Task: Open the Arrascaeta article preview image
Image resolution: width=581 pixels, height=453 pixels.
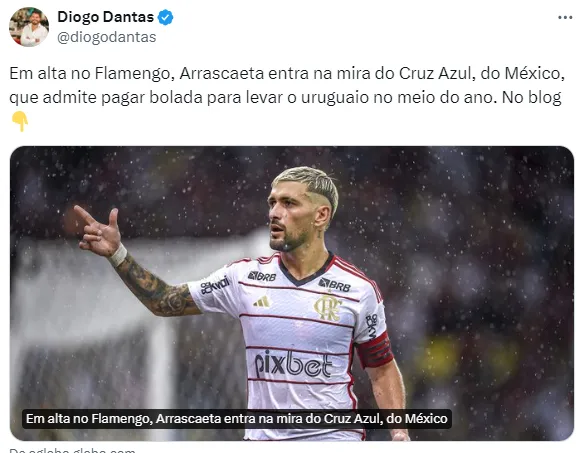Action: point(292,293)
